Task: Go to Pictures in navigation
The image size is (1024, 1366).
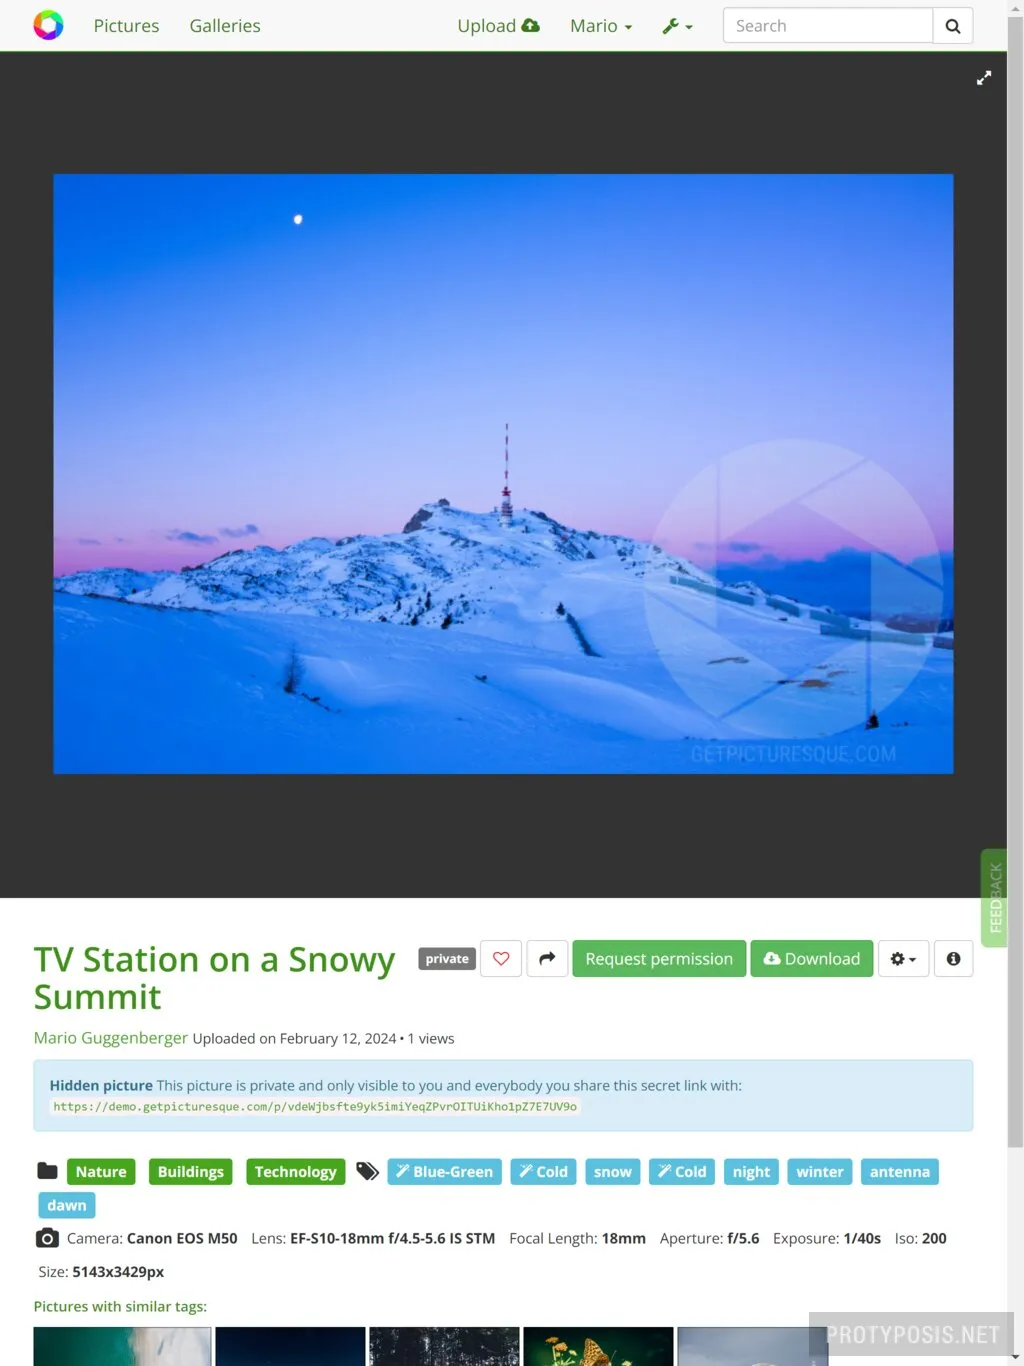Action: point(126,26)
